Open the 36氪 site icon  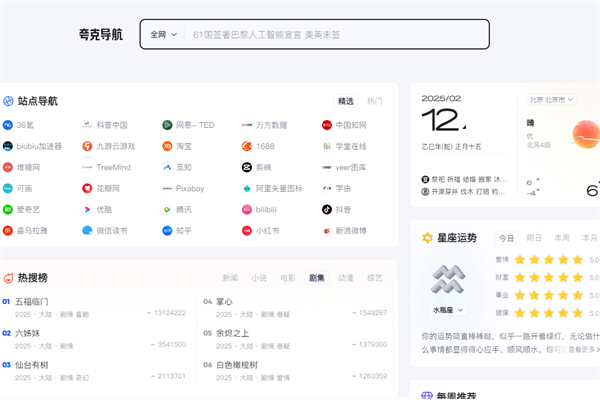[x=8, y=125]
